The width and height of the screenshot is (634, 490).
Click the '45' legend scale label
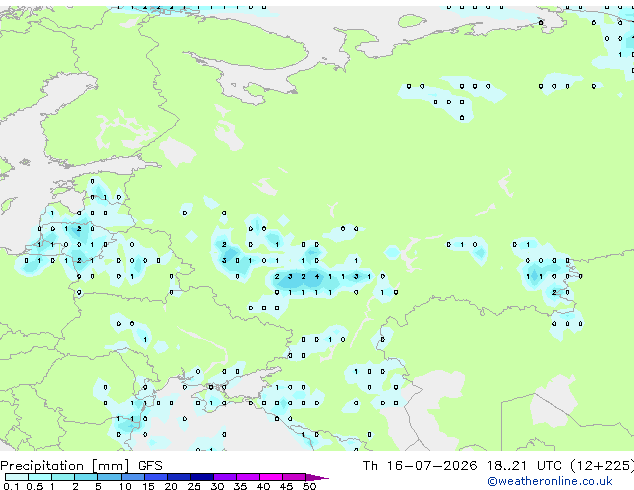click(x=286, y=486)
